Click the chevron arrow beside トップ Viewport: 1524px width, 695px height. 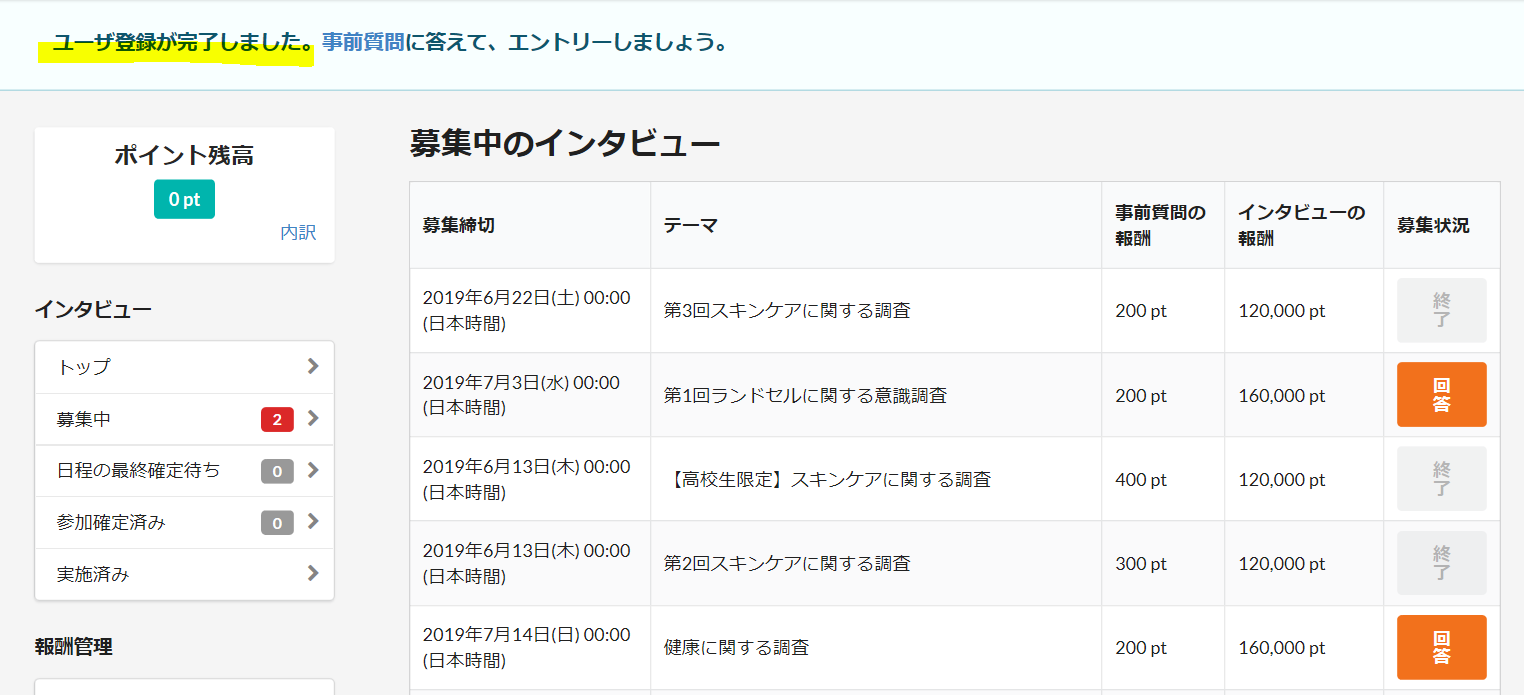click(313, 366)
